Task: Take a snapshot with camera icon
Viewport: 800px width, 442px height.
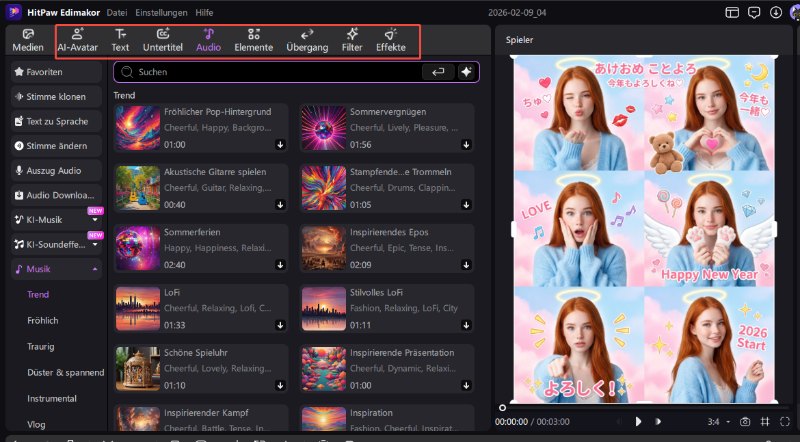Action: [745, 422]
